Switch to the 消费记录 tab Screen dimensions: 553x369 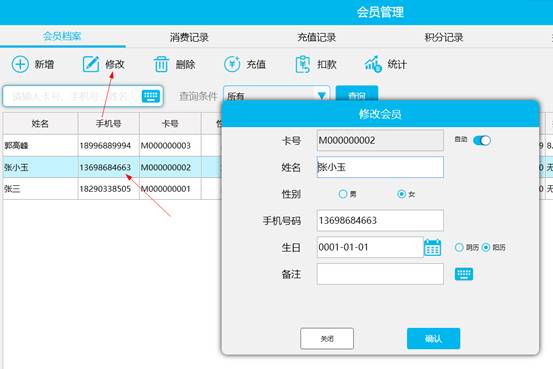point(189,37)
